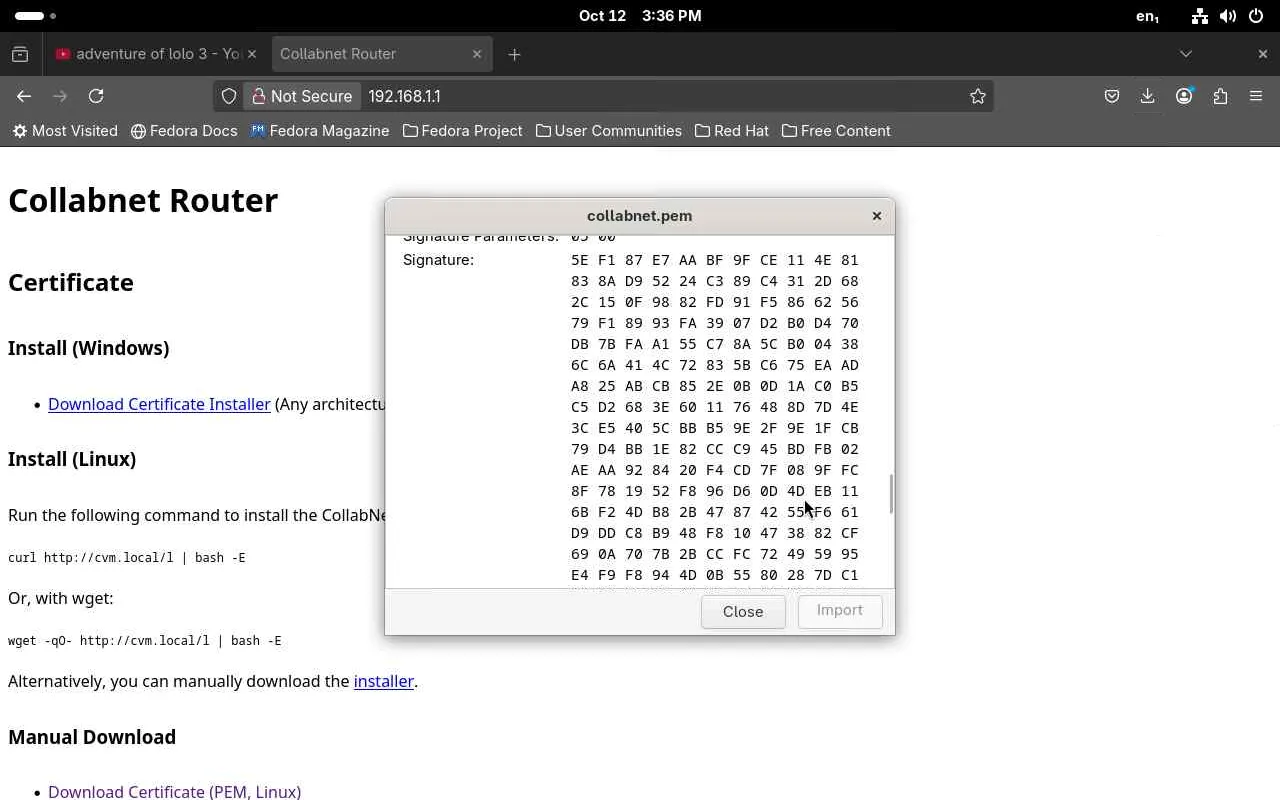
Task: Click the Firefox View tab list icon
Action: [x=20, y=54]
